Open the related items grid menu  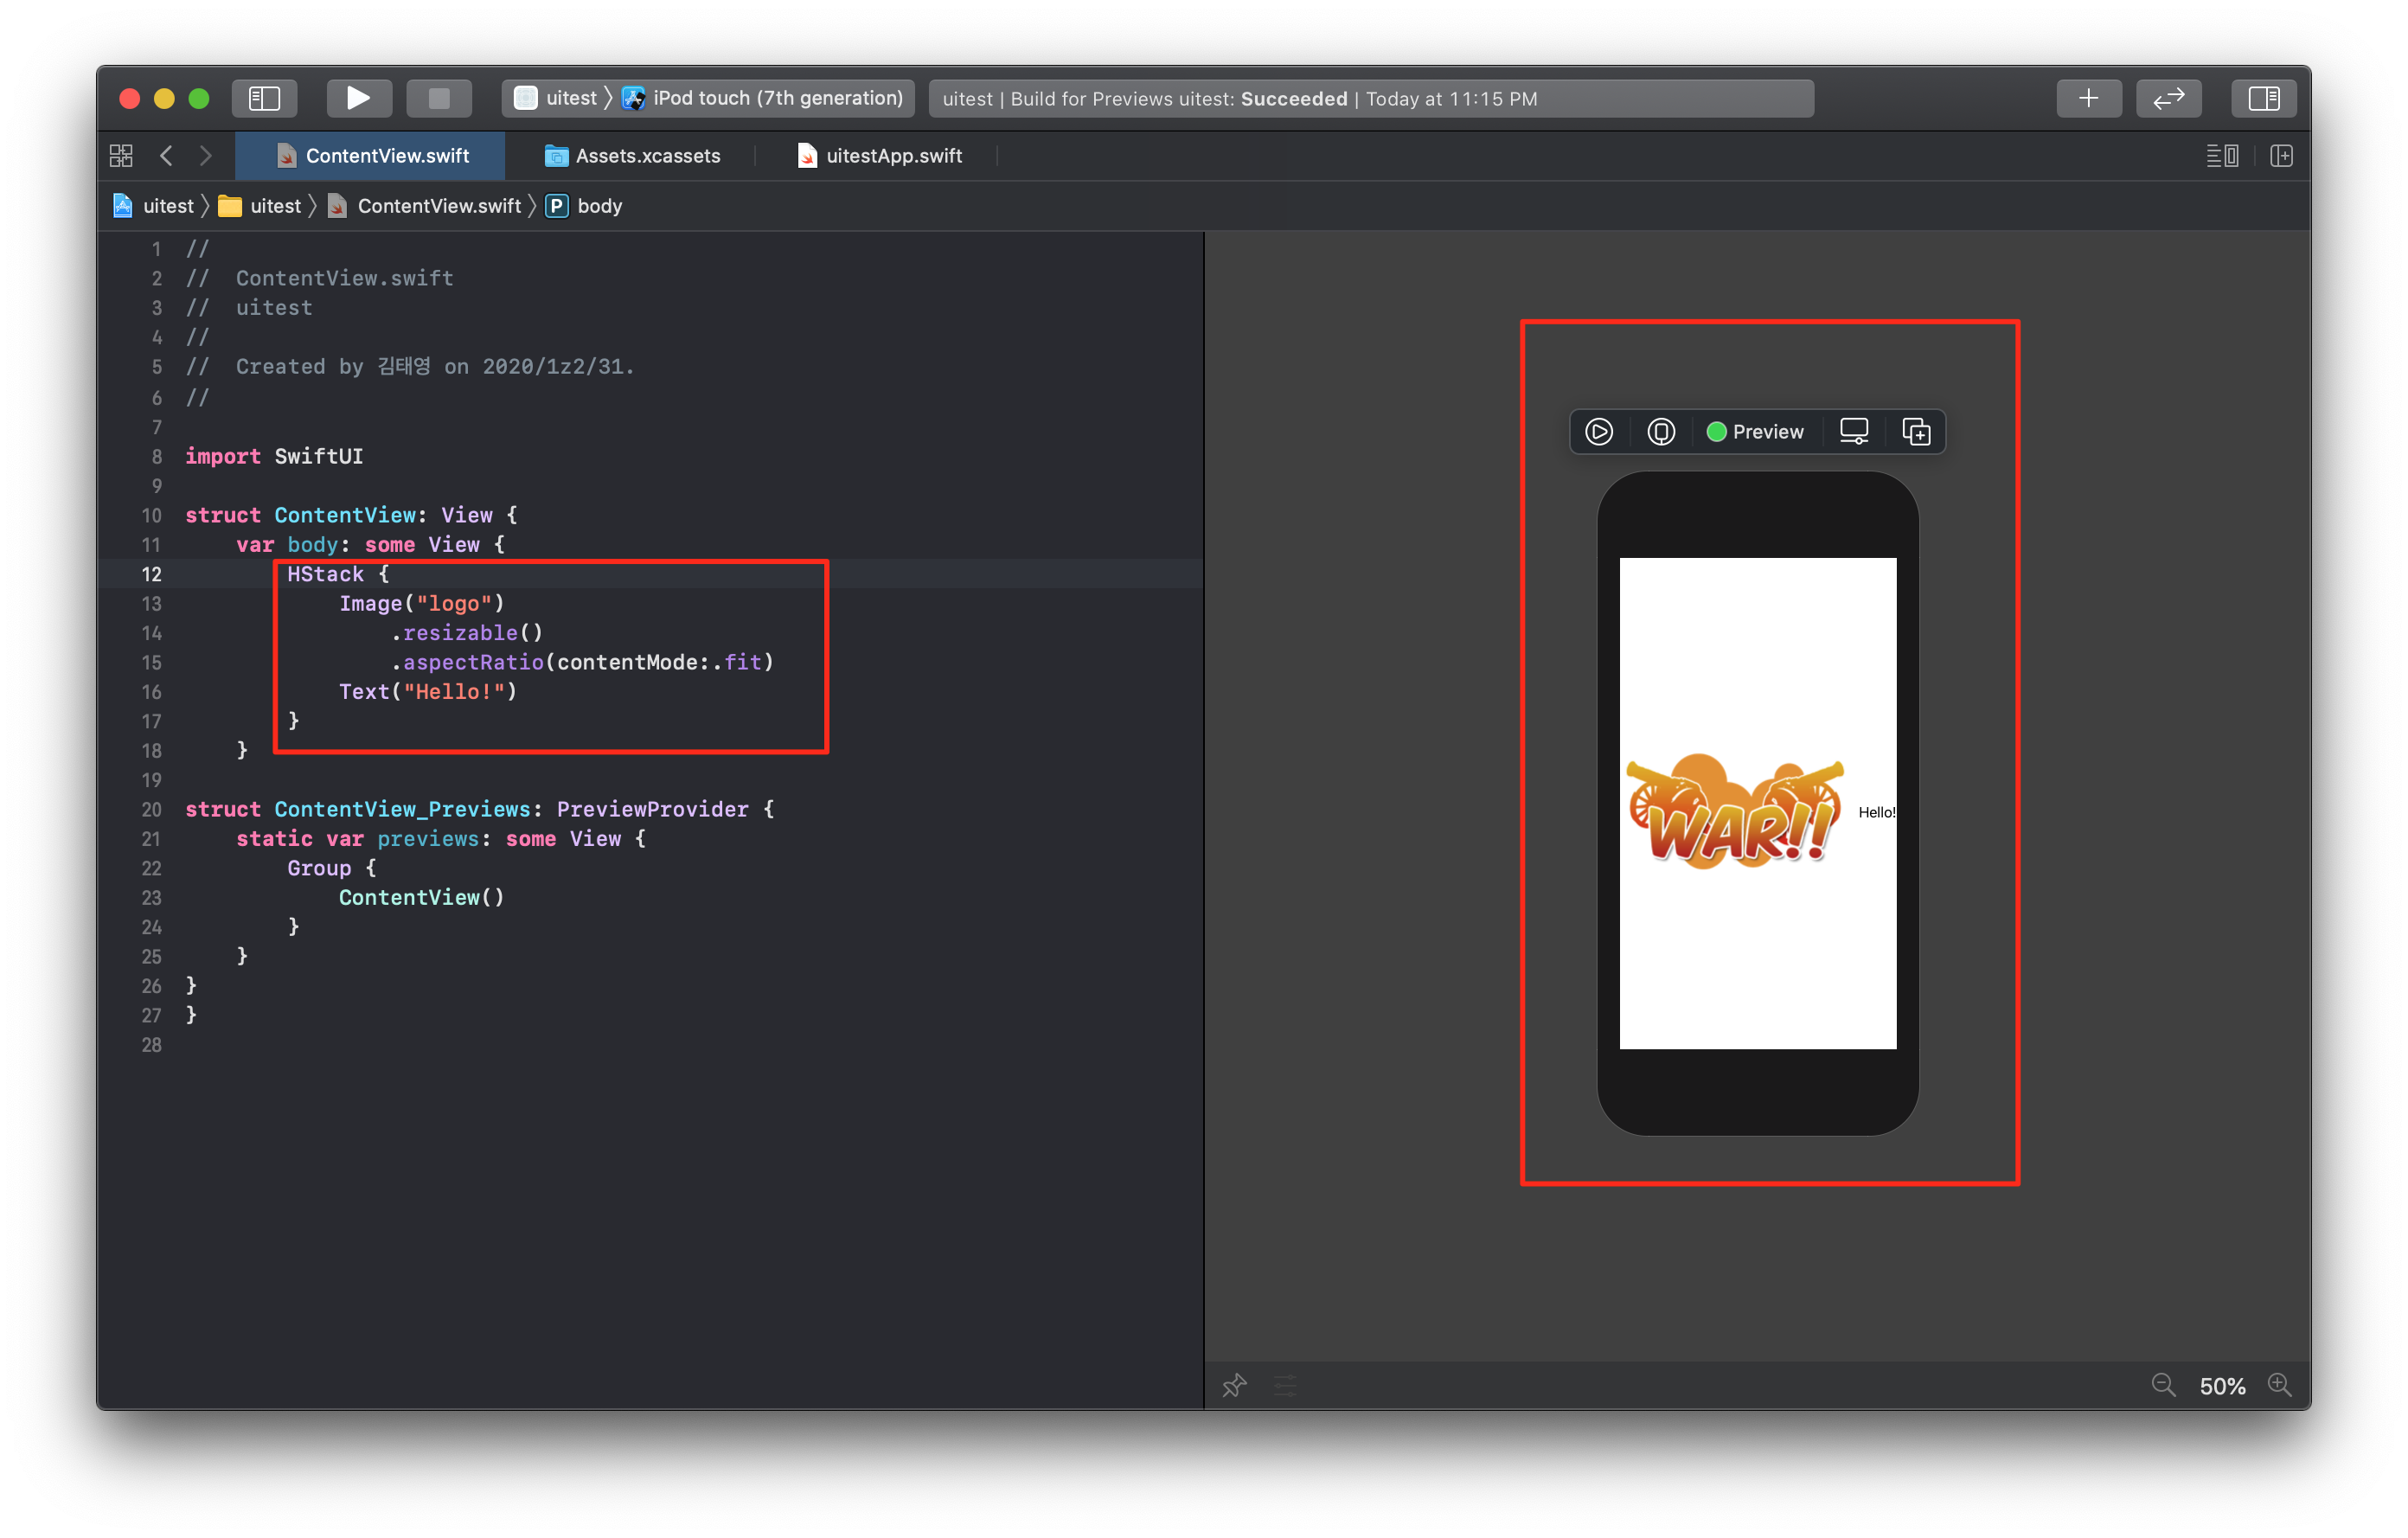tap(121, 156)
